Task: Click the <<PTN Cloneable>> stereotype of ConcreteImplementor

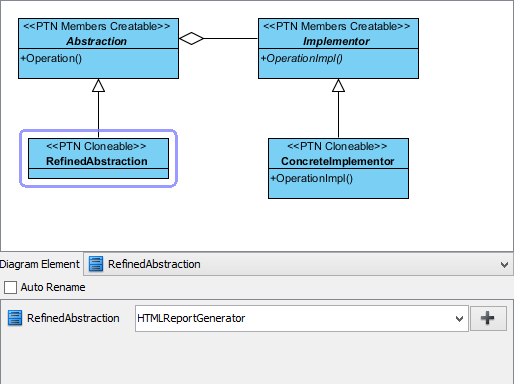Action: 337,146
